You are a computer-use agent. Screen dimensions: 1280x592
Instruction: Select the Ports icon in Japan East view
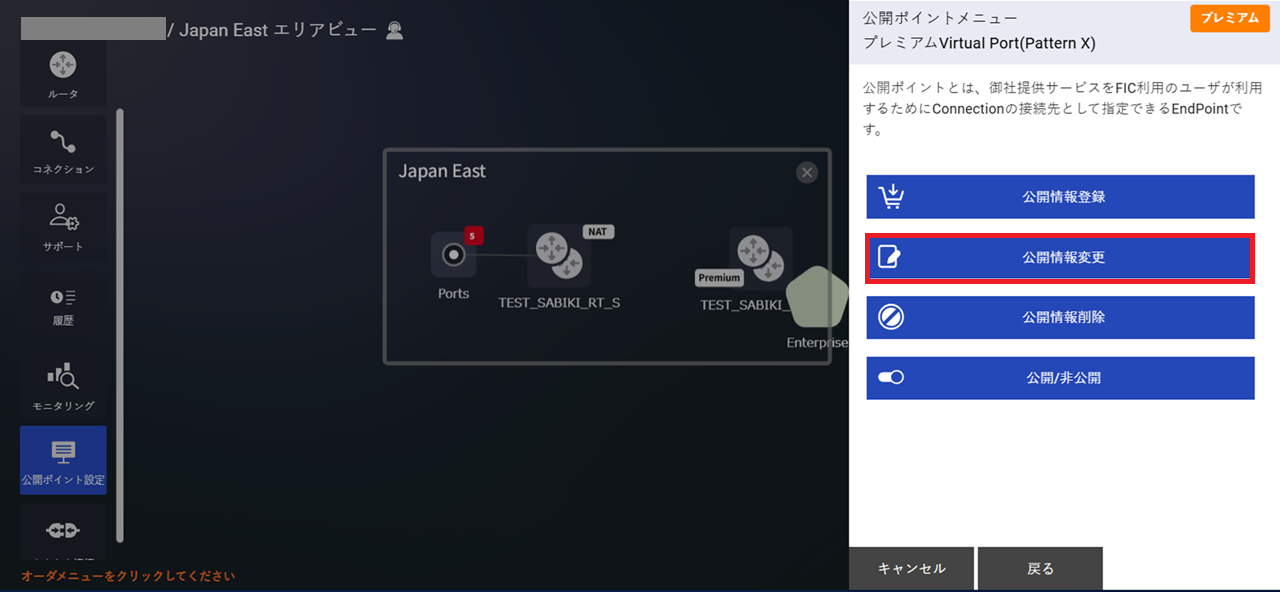coord(453,256)
